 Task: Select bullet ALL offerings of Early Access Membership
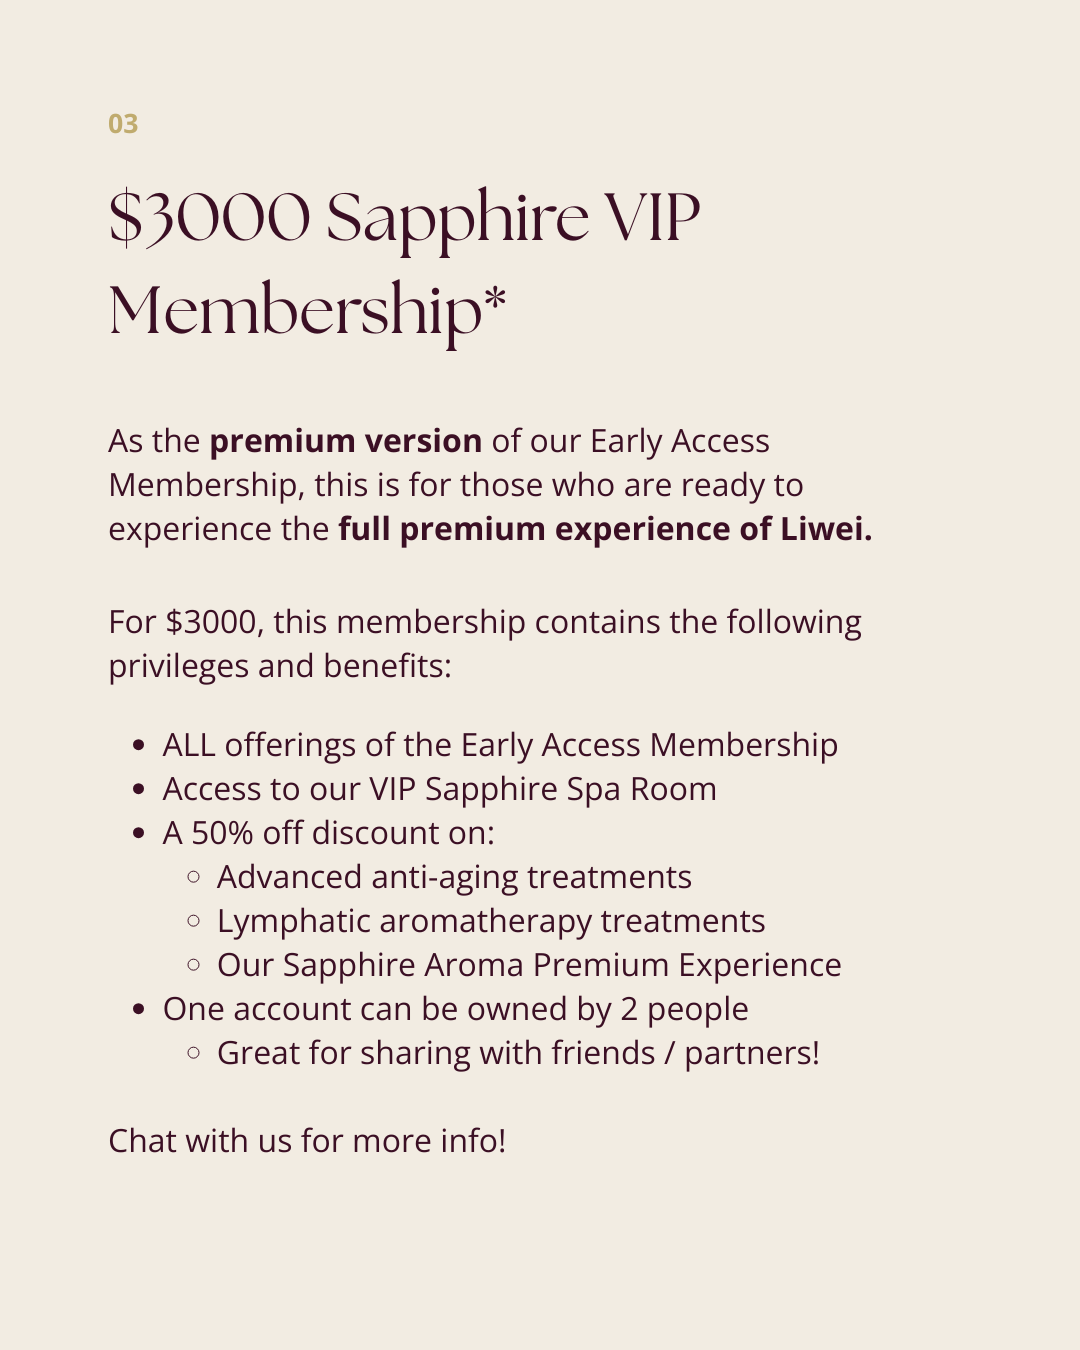click(x=500, y=745)
